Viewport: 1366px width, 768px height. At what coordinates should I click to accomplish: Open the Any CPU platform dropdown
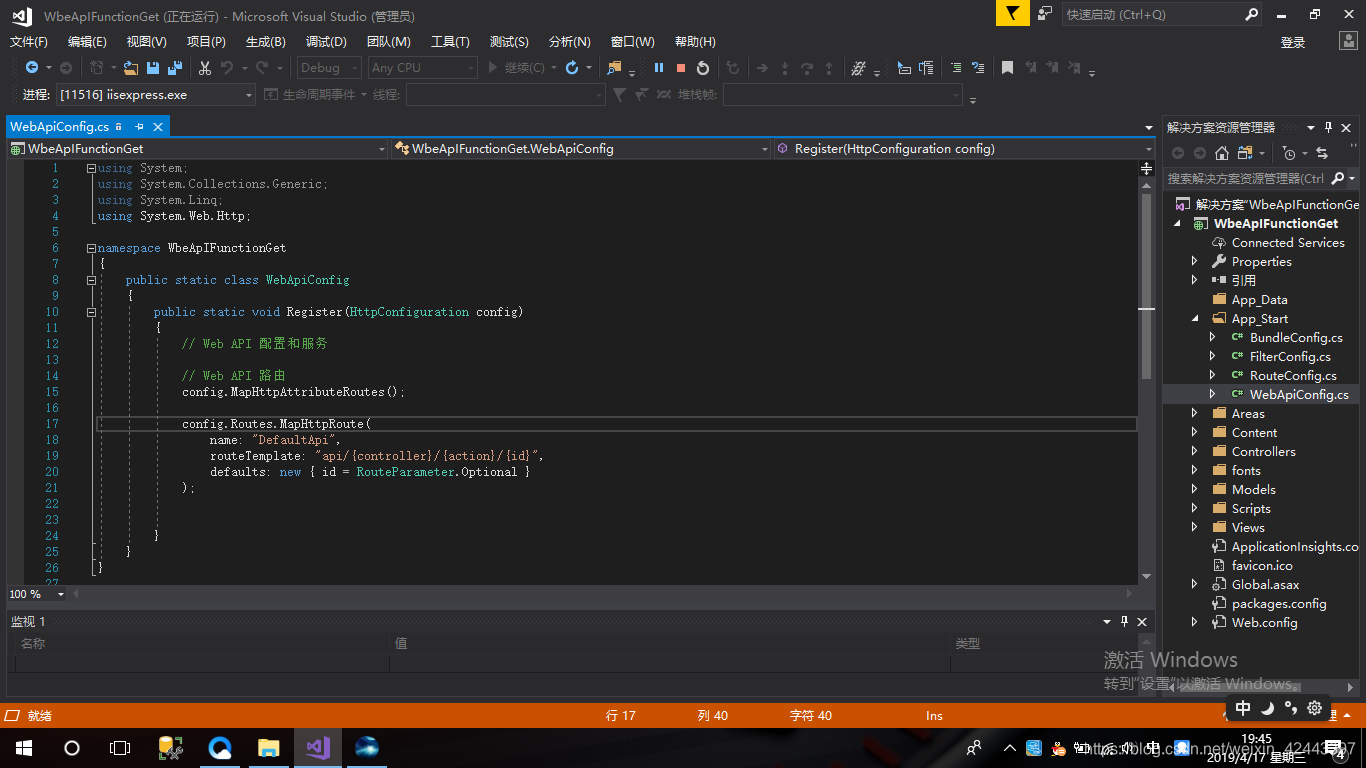point(423,68)
